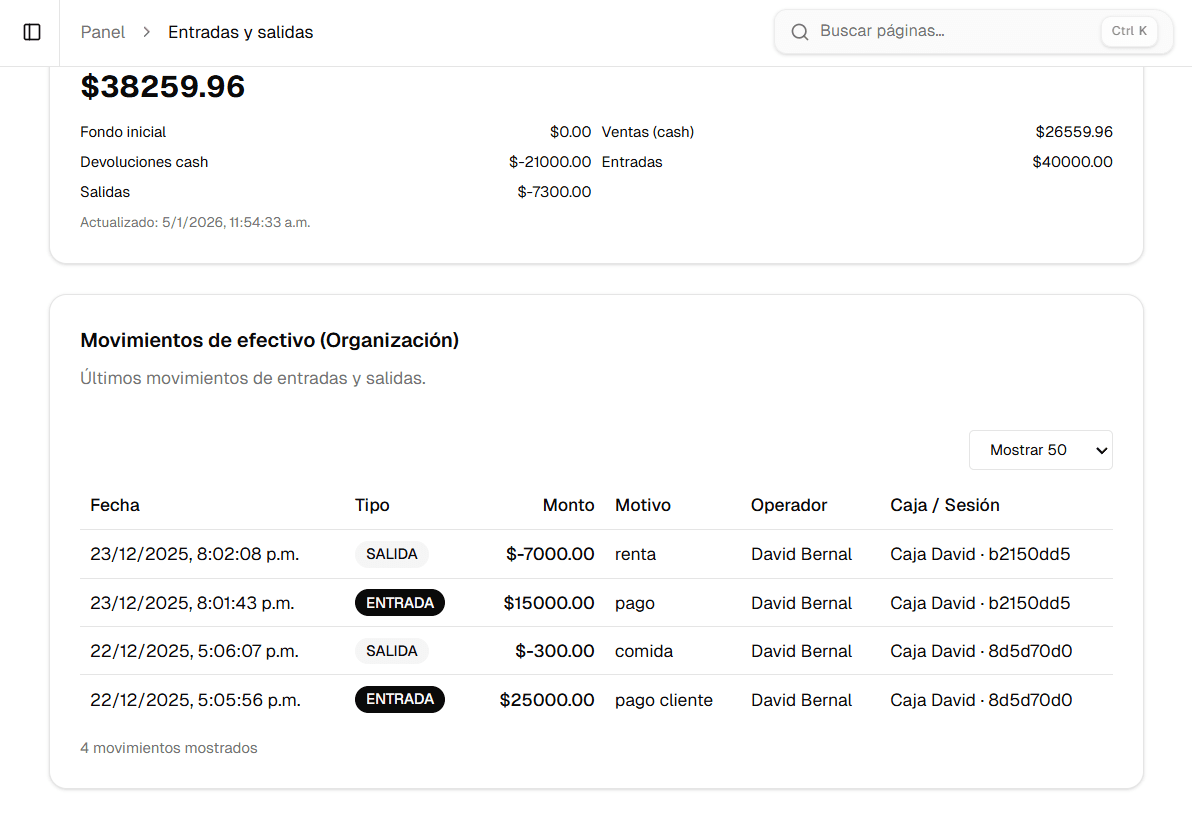Click the Ctrl K shortcut badge
This screenshot has width=1192, height=831.
[1128, 31]
